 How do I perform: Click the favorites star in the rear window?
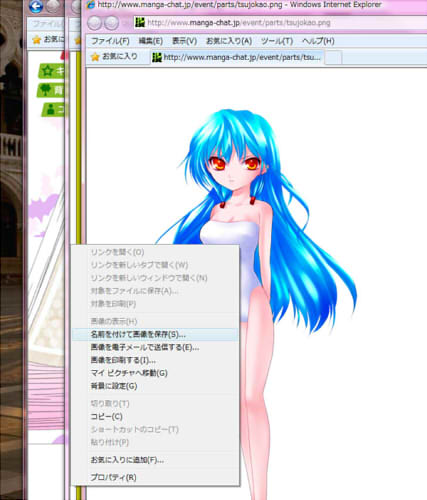[x=37, y=40]
